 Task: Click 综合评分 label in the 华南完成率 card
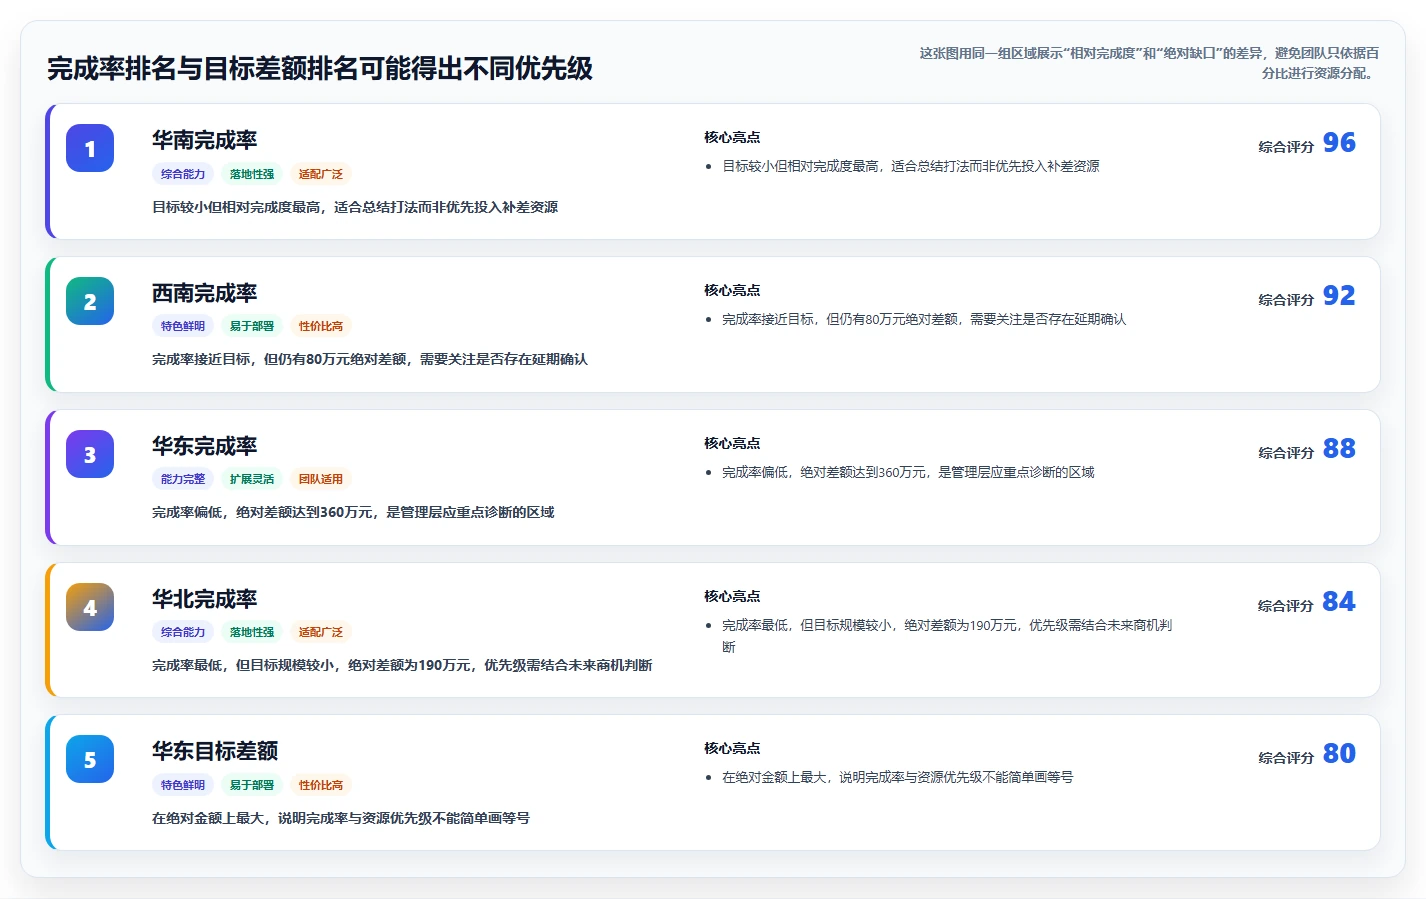[1286, 147]
